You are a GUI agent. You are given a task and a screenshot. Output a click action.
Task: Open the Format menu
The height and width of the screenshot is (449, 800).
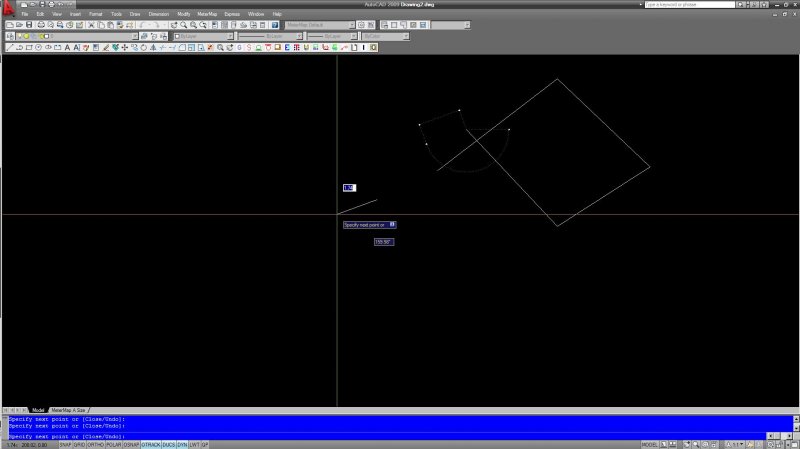pyautogui.click(x=95, y=14)
